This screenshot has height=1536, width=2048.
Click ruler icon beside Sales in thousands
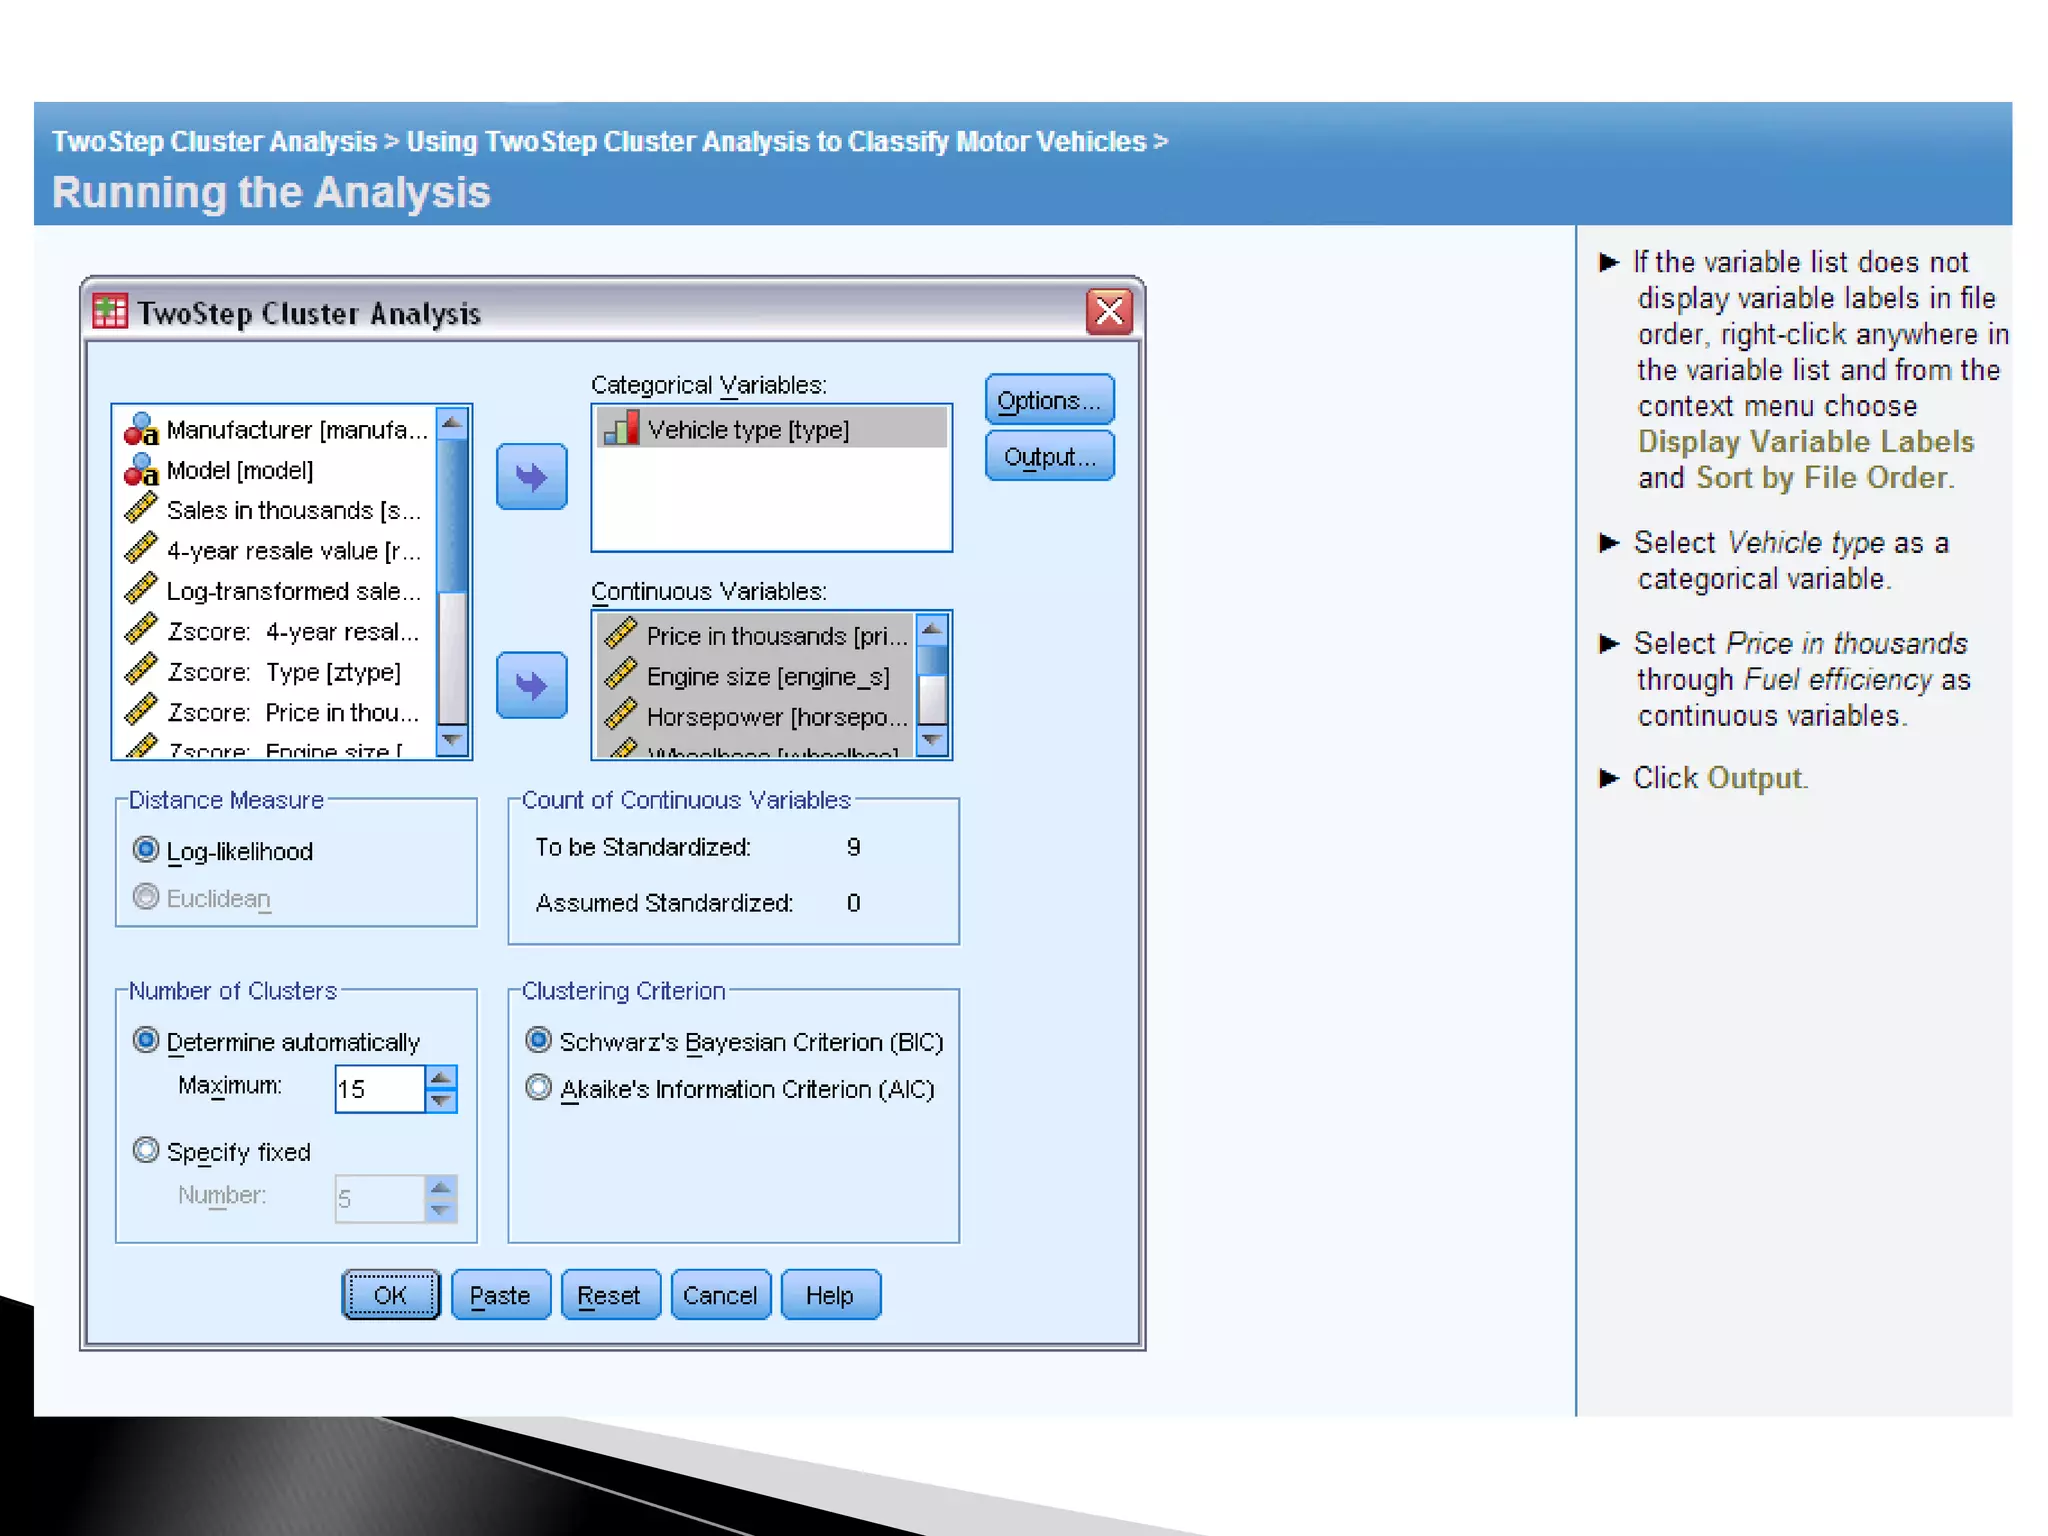tap(141, 509)
